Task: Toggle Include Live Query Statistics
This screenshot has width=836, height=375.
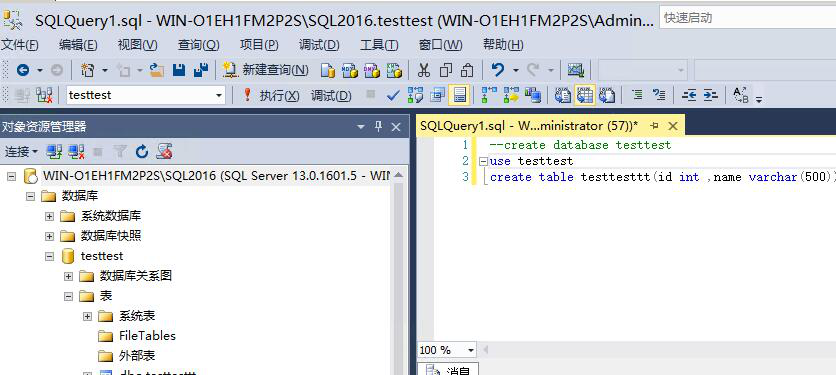Action: [511, 95]
